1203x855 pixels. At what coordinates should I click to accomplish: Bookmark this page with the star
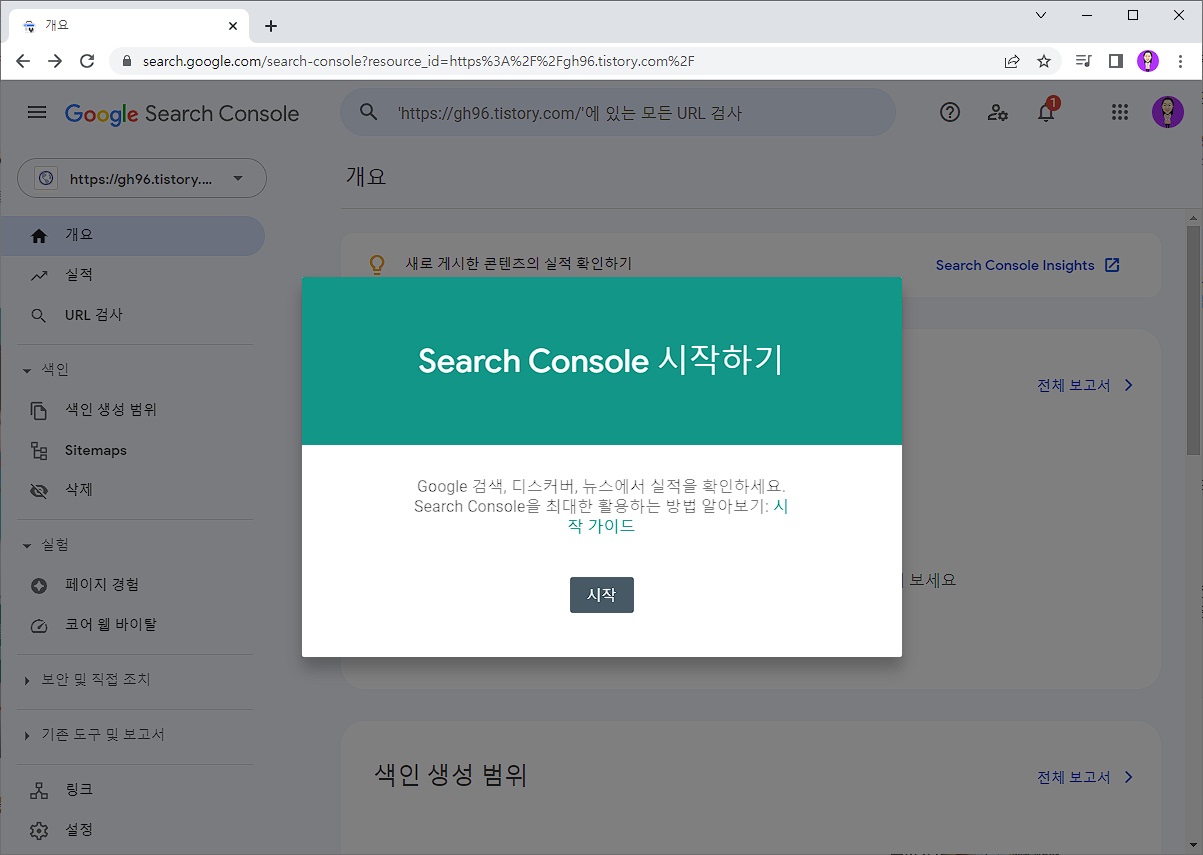pyautogui.click(x=1044, y=61)
